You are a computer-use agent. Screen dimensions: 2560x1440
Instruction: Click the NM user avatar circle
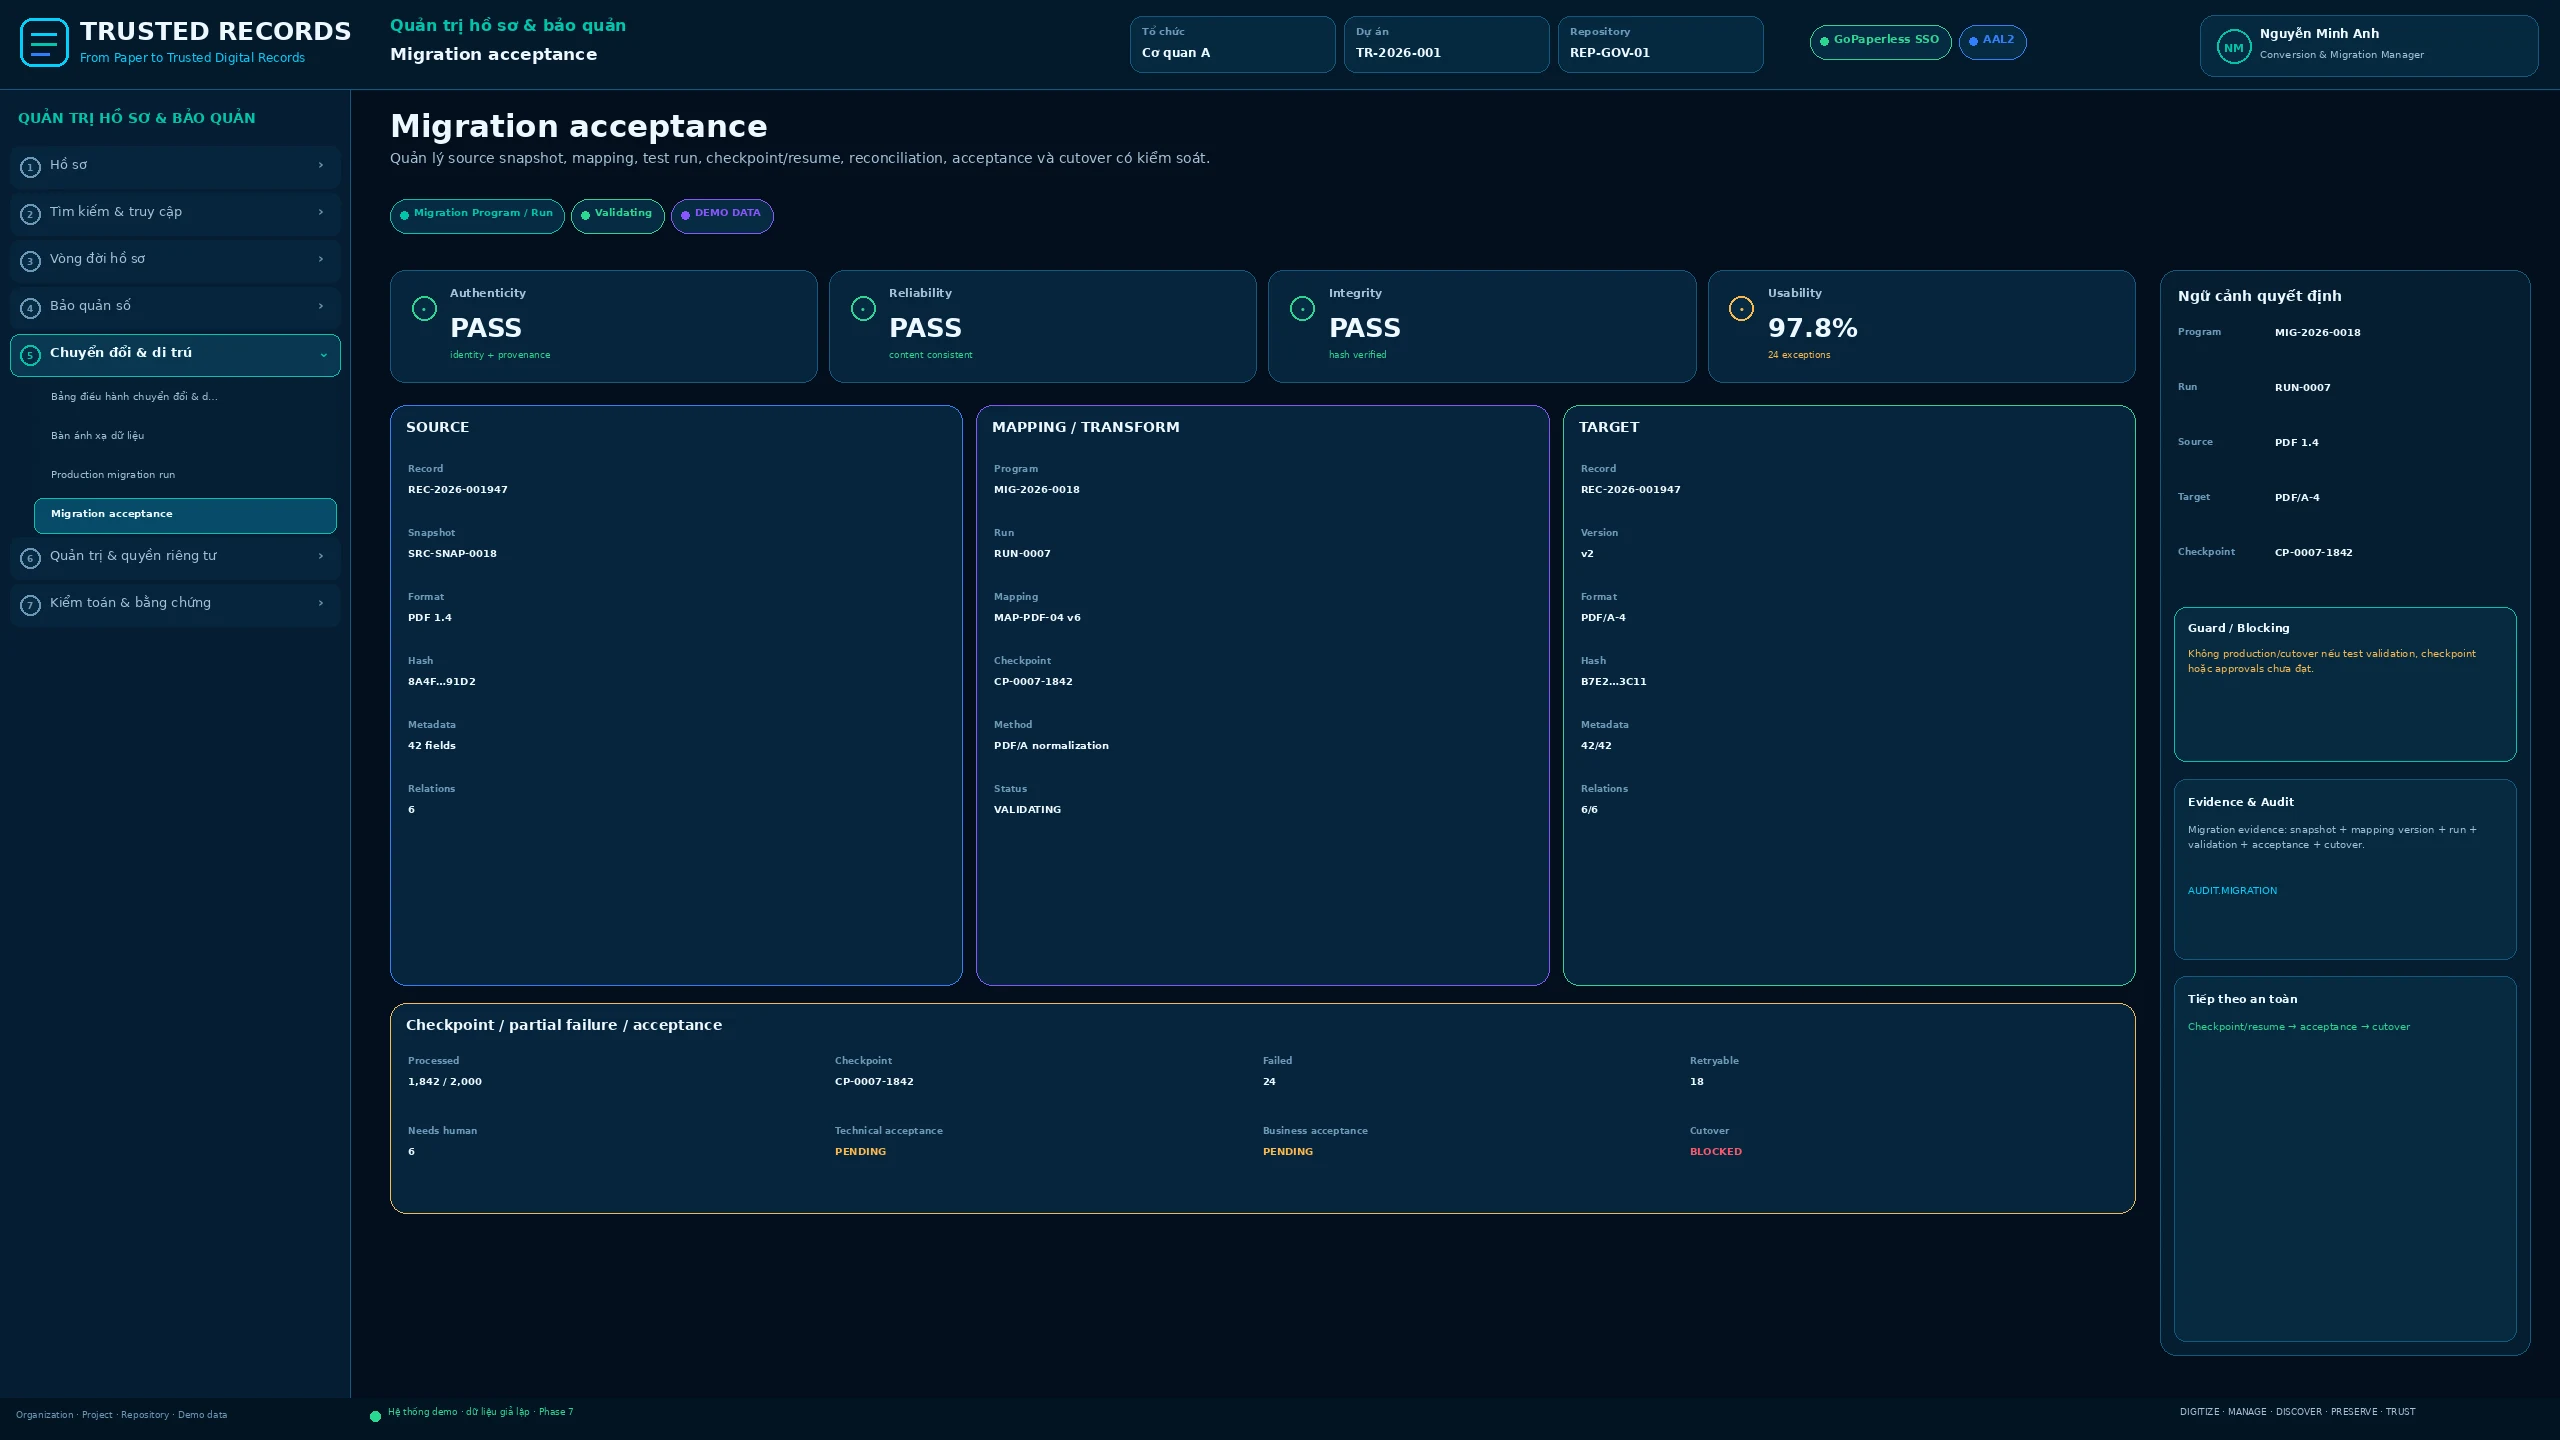coord(2233,47)
